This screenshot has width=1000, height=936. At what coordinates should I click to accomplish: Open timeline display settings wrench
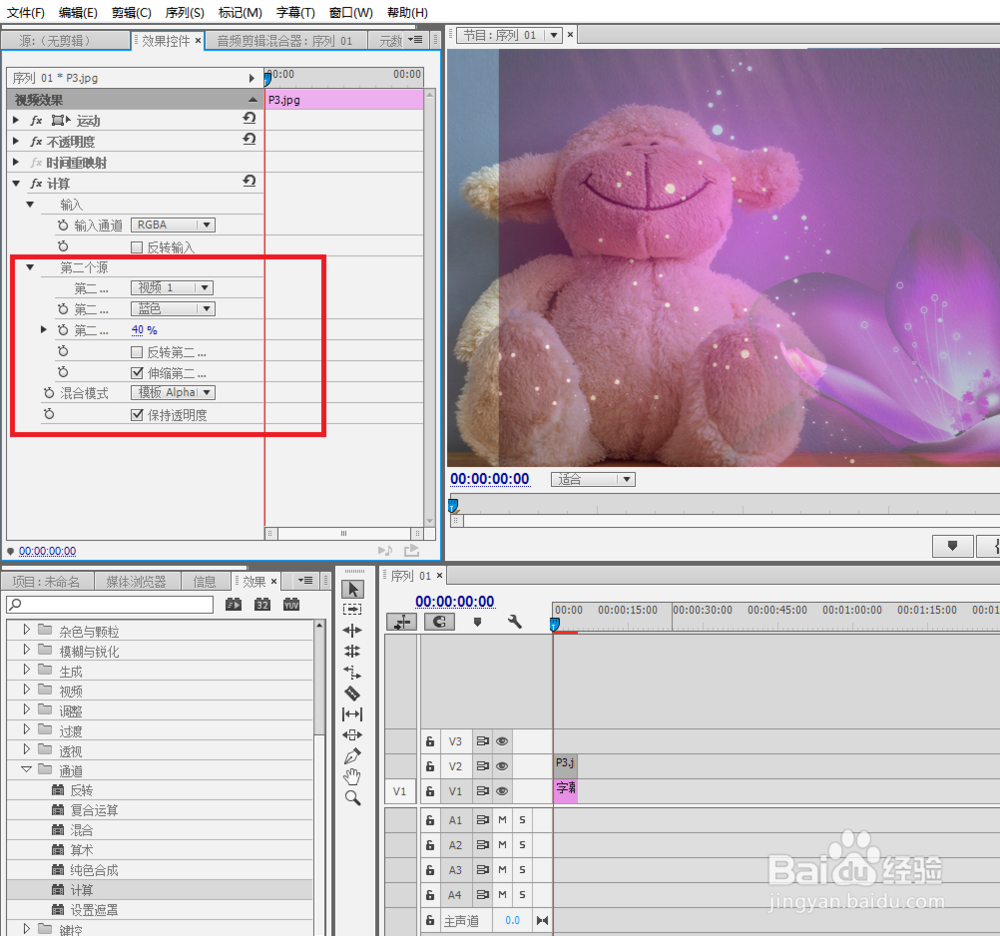pyautogui.click(x=515, y=622)
